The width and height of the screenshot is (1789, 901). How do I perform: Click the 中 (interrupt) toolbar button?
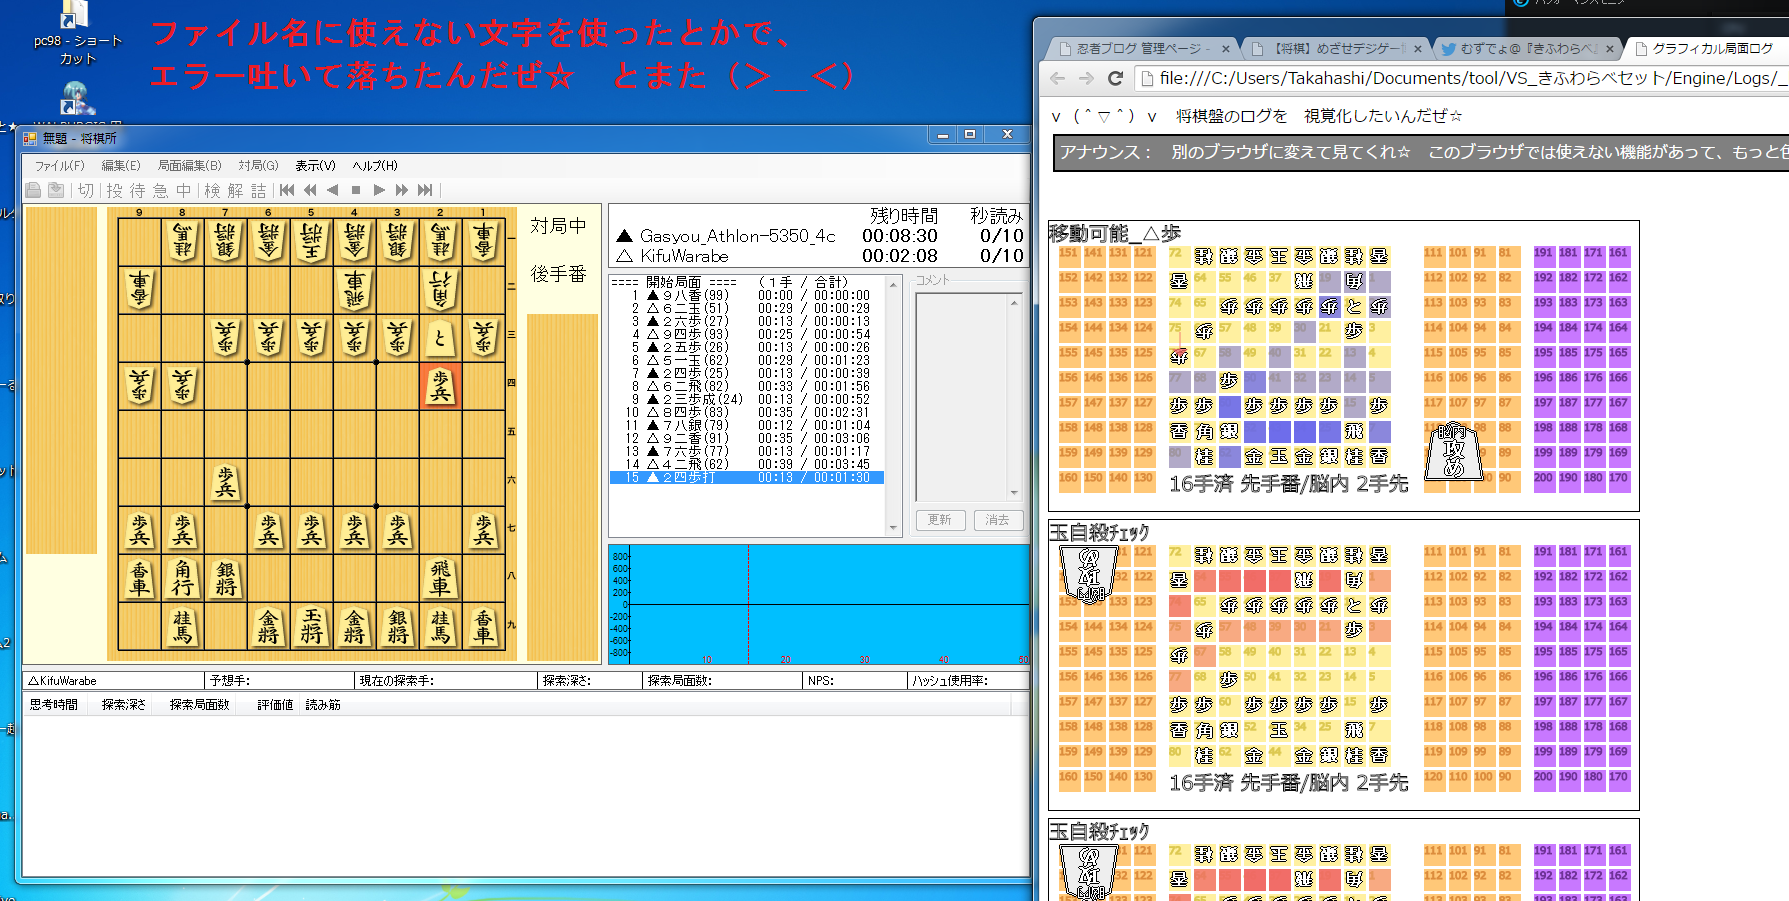click(x=183, y=190)
